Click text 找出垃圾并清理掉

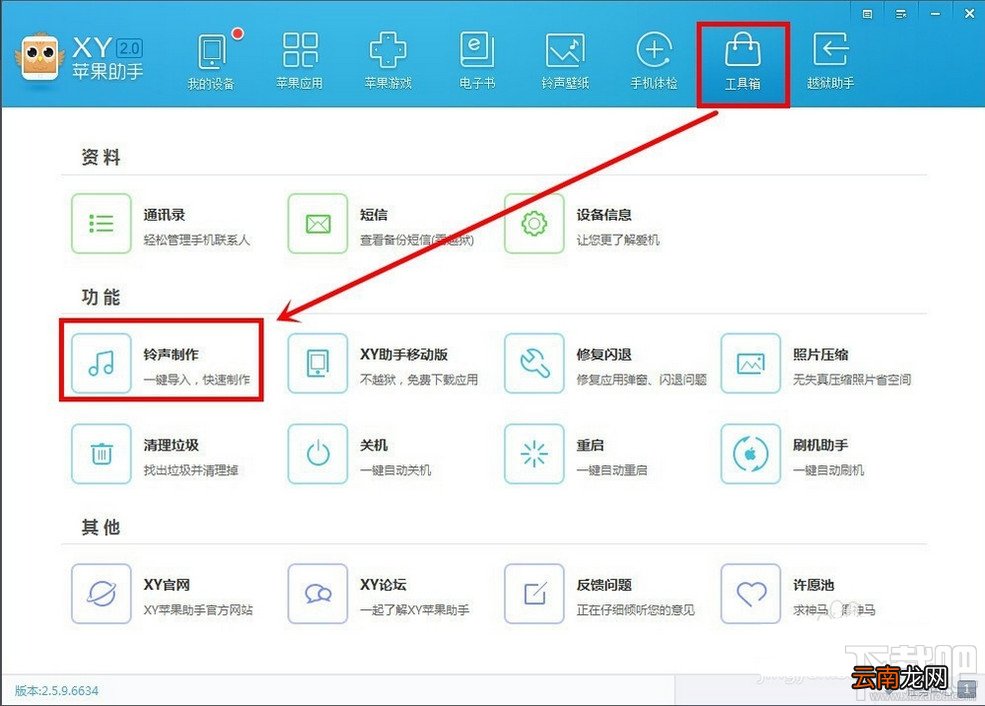(x=190, y=470)
